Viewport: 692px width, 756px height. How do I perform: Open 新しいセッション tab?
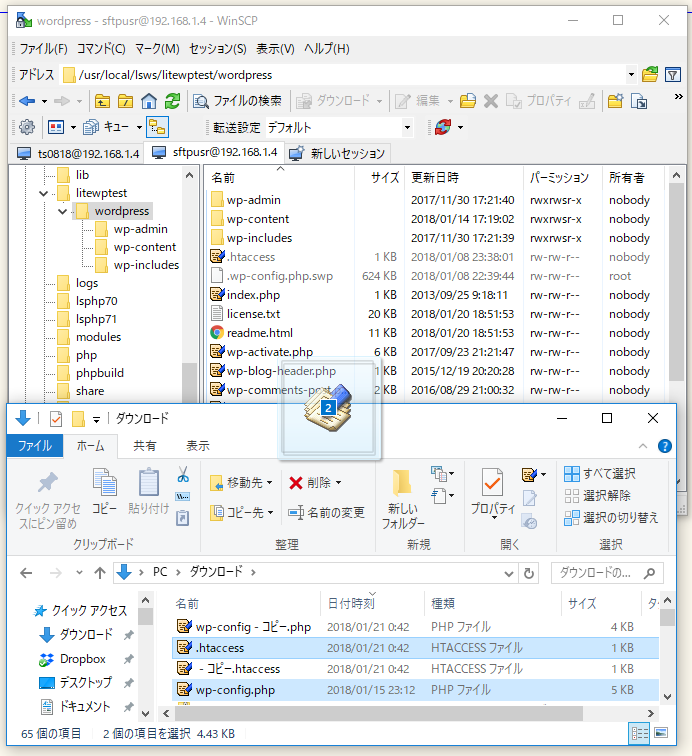click(338, 154)
